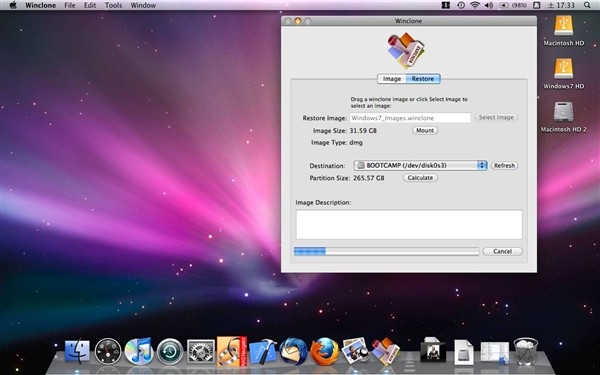Switch to the Restore tab
This screenshot has height=375, width=600.
click(x=423, y=79)
